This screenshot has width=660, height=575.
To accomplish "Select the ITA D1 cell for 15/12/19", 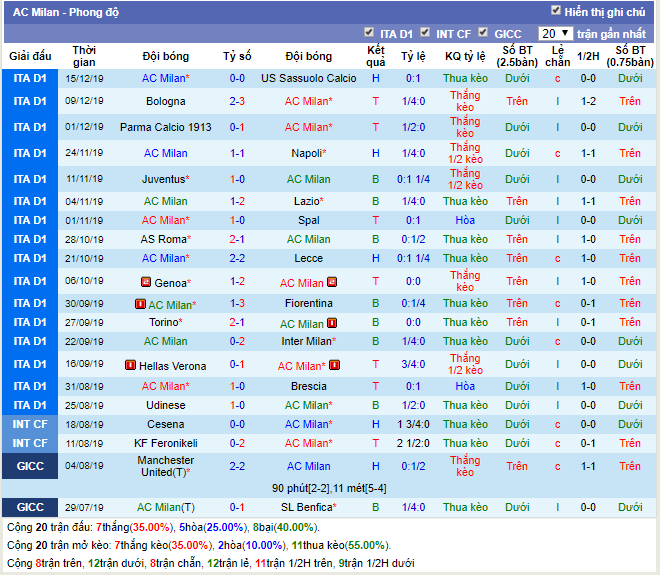I will pos(30,78).
